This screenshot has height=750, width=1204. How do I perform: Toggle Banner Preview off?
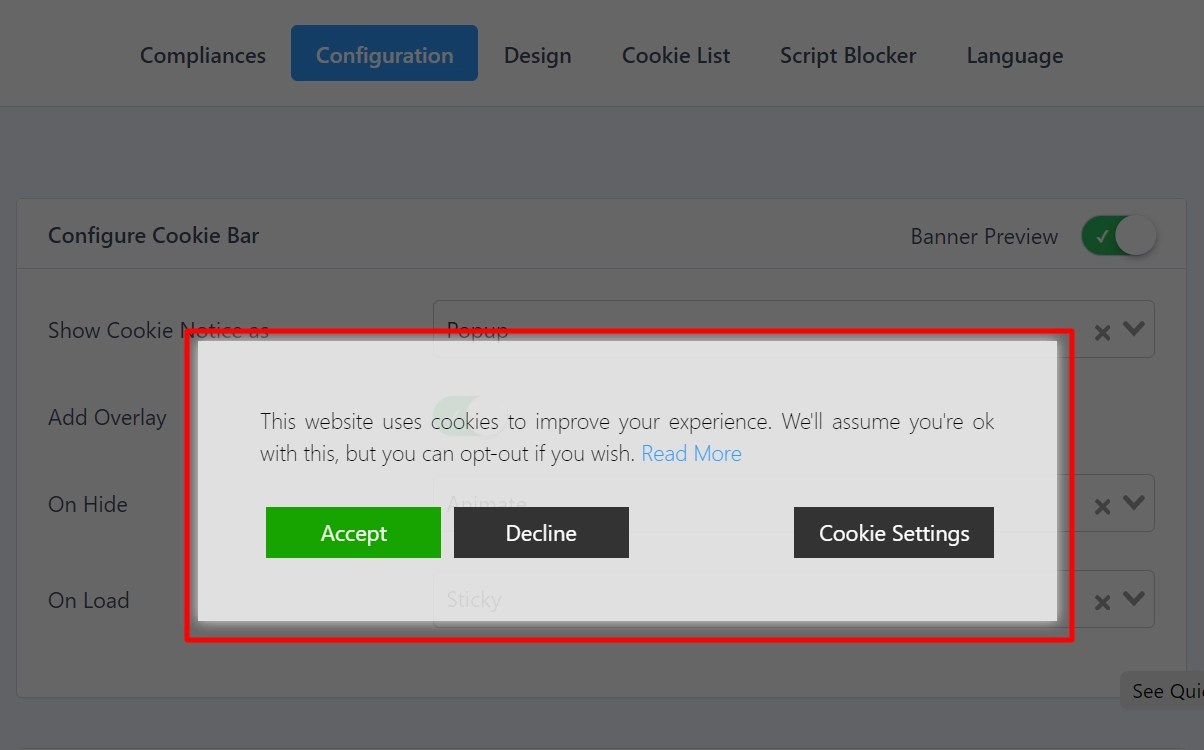point(1117,235)
